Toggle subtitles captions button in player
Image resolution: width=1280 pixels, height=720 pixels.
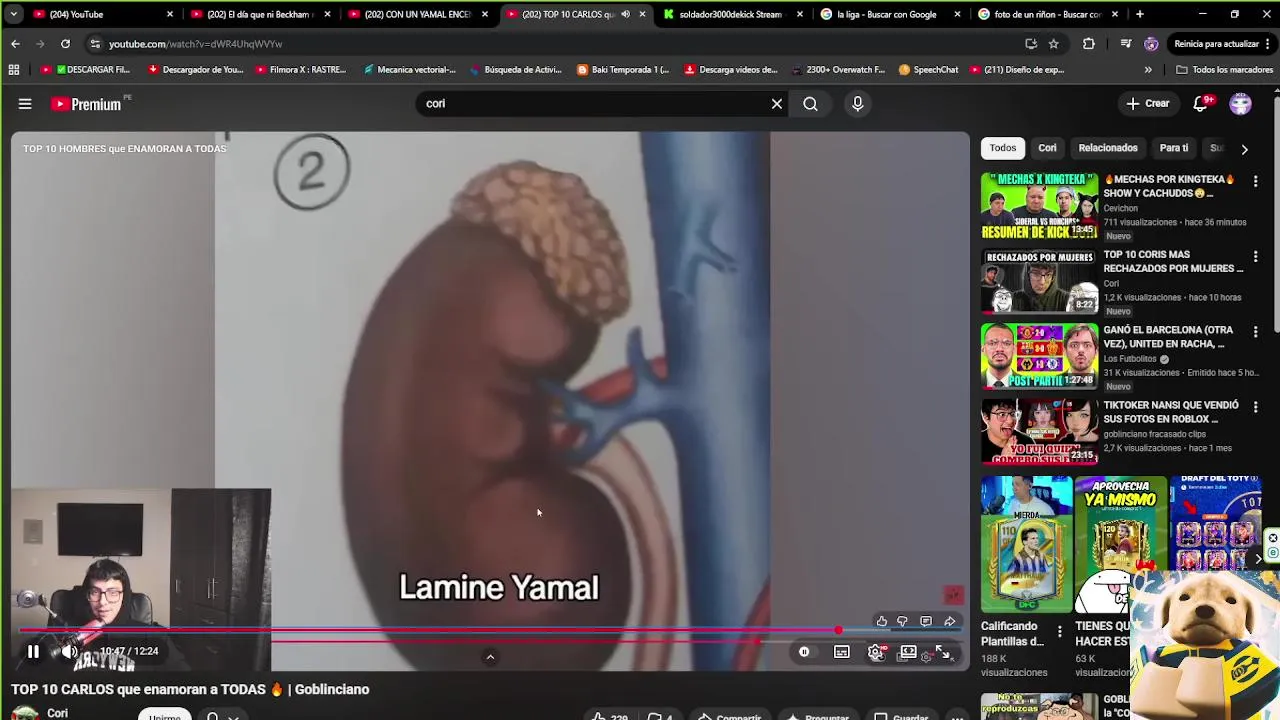842,652
